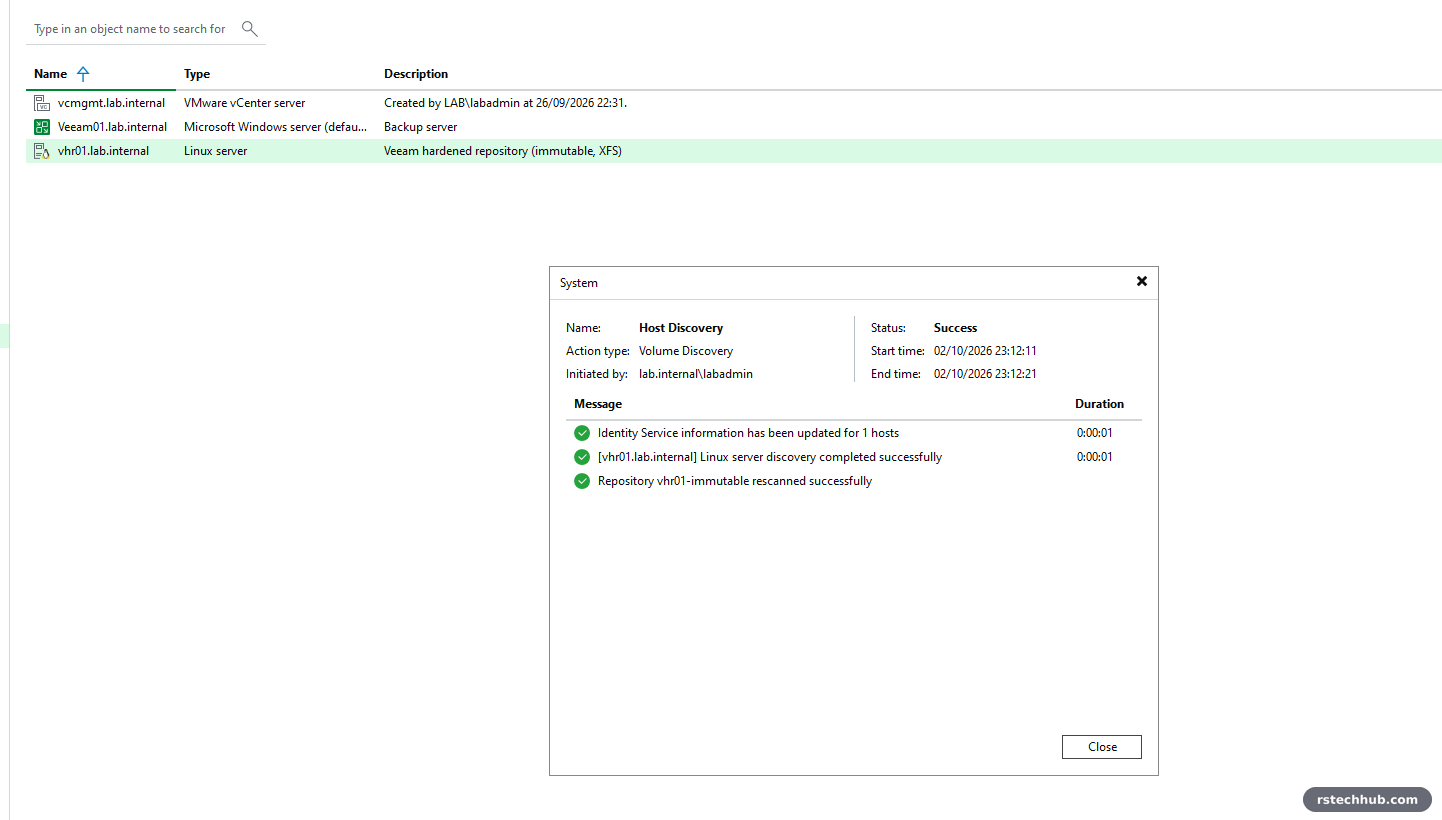
Task: Sort by the Description column header
Action: 416,74
